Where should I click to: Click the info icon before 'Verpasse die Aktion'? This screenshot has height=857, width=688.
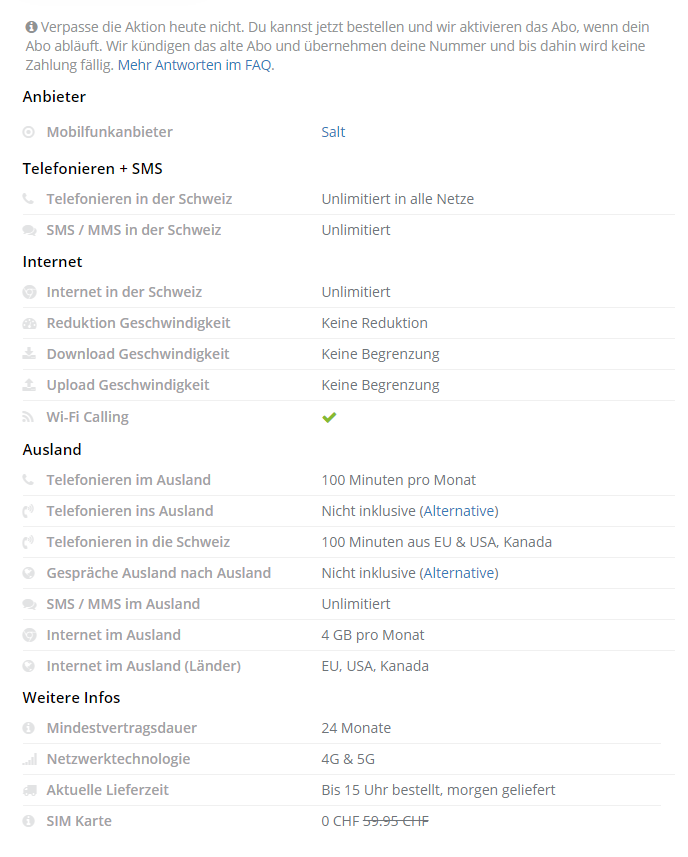(x=31, y=27)
